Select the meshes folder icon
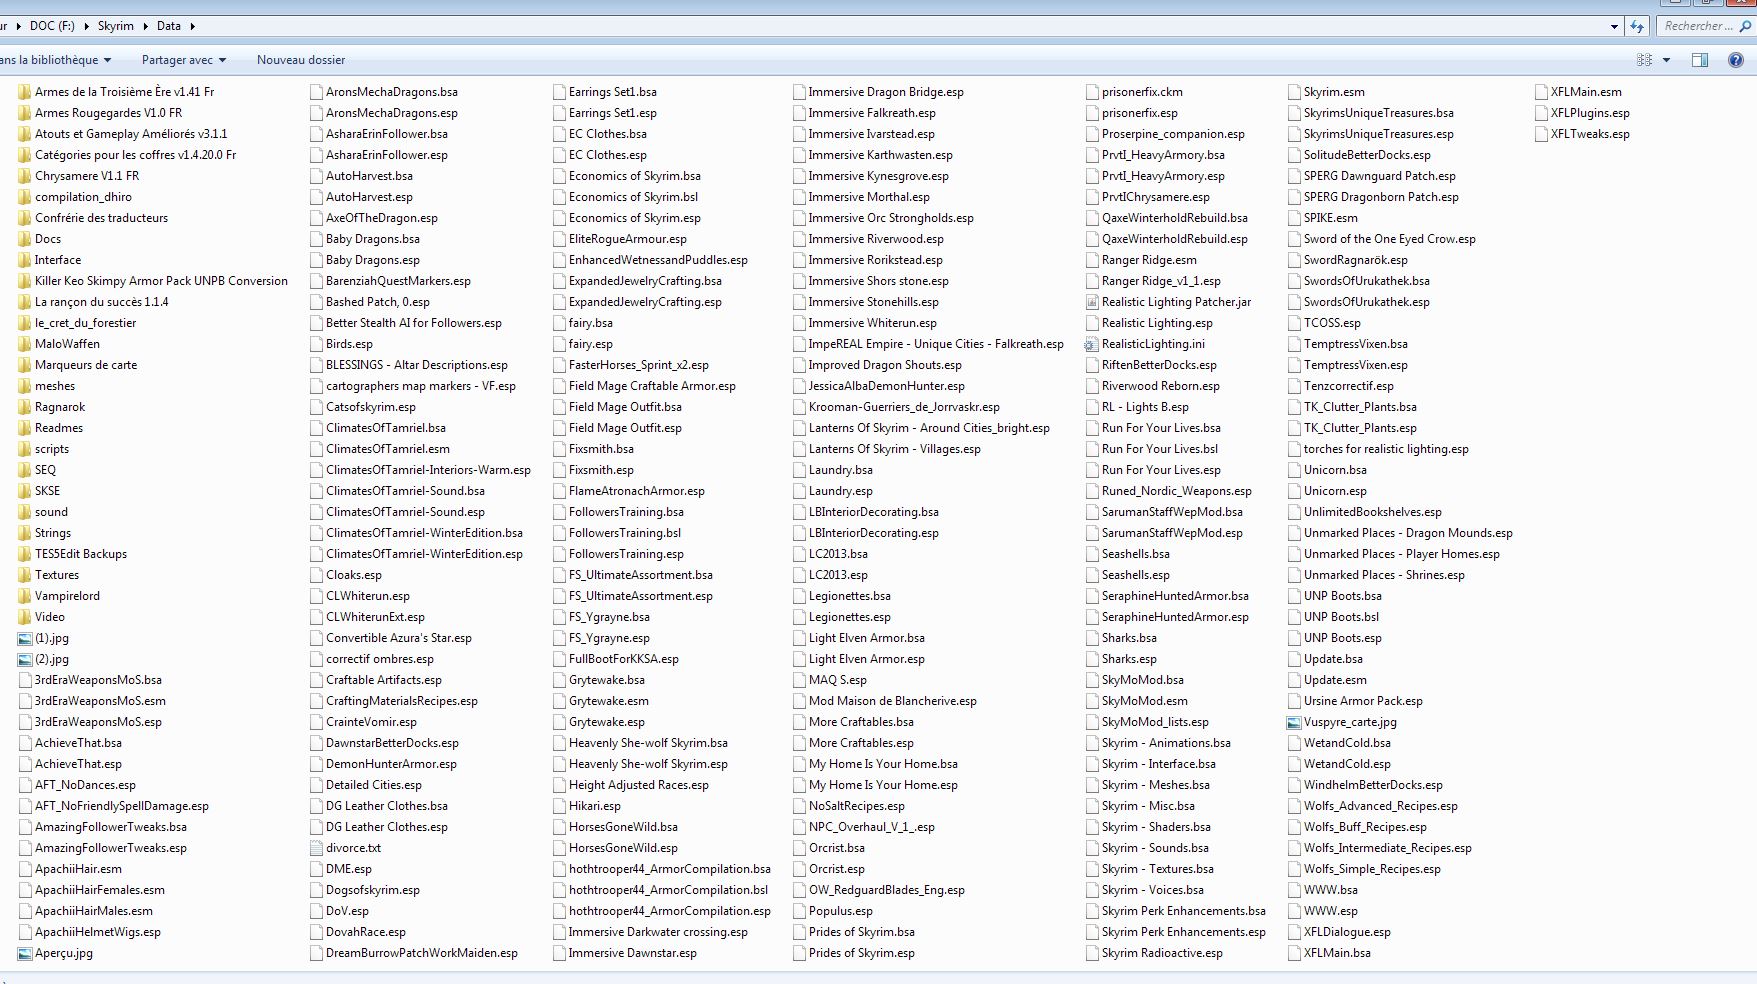This screenshot has height=984, width=1757. pos(25,386)
